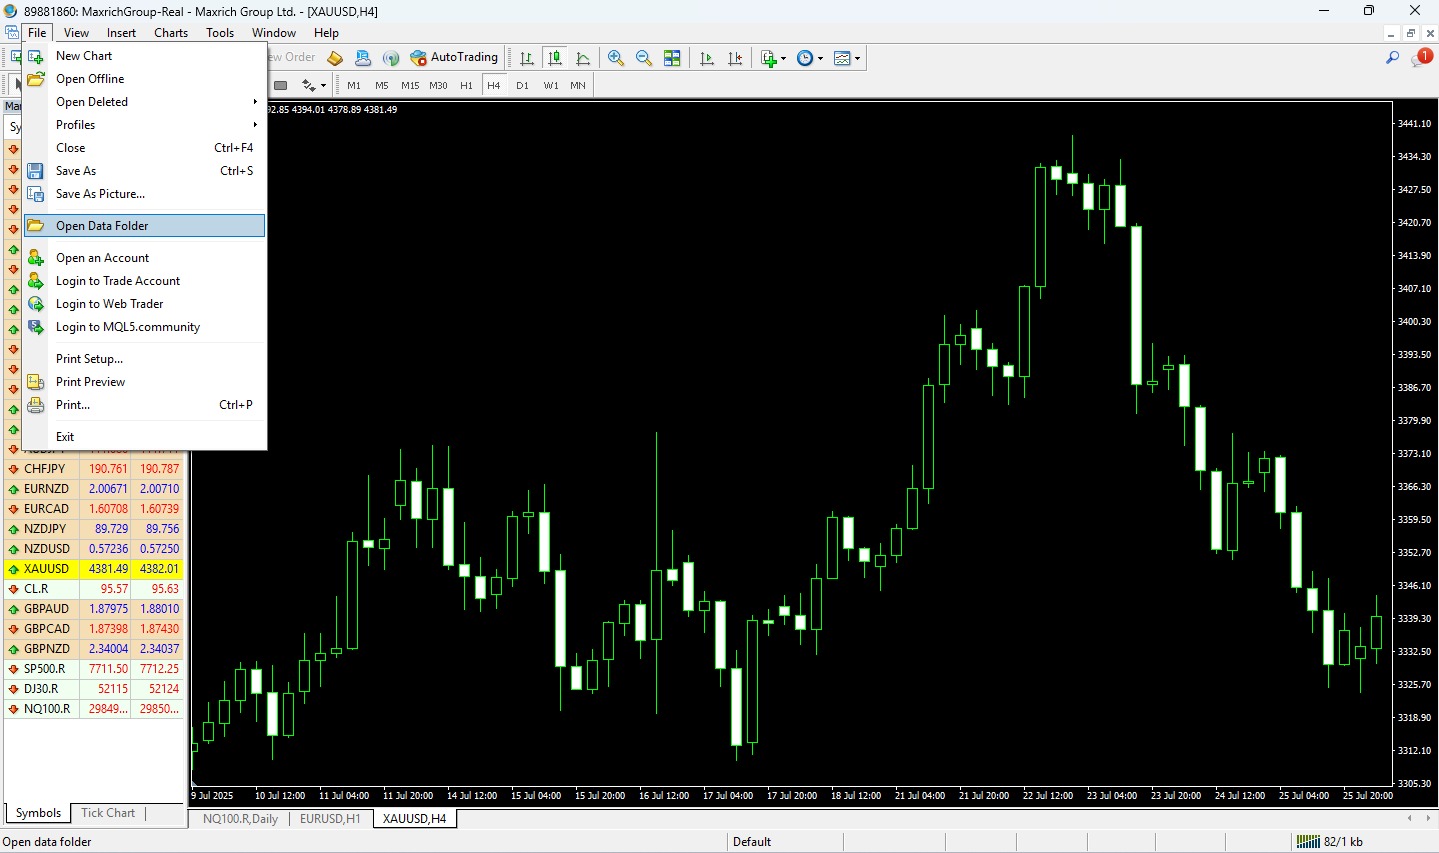The height and width of the screenshot is (853, 1439).
Task: Switch timeframe to M1
Action: [x=354, y=86]
